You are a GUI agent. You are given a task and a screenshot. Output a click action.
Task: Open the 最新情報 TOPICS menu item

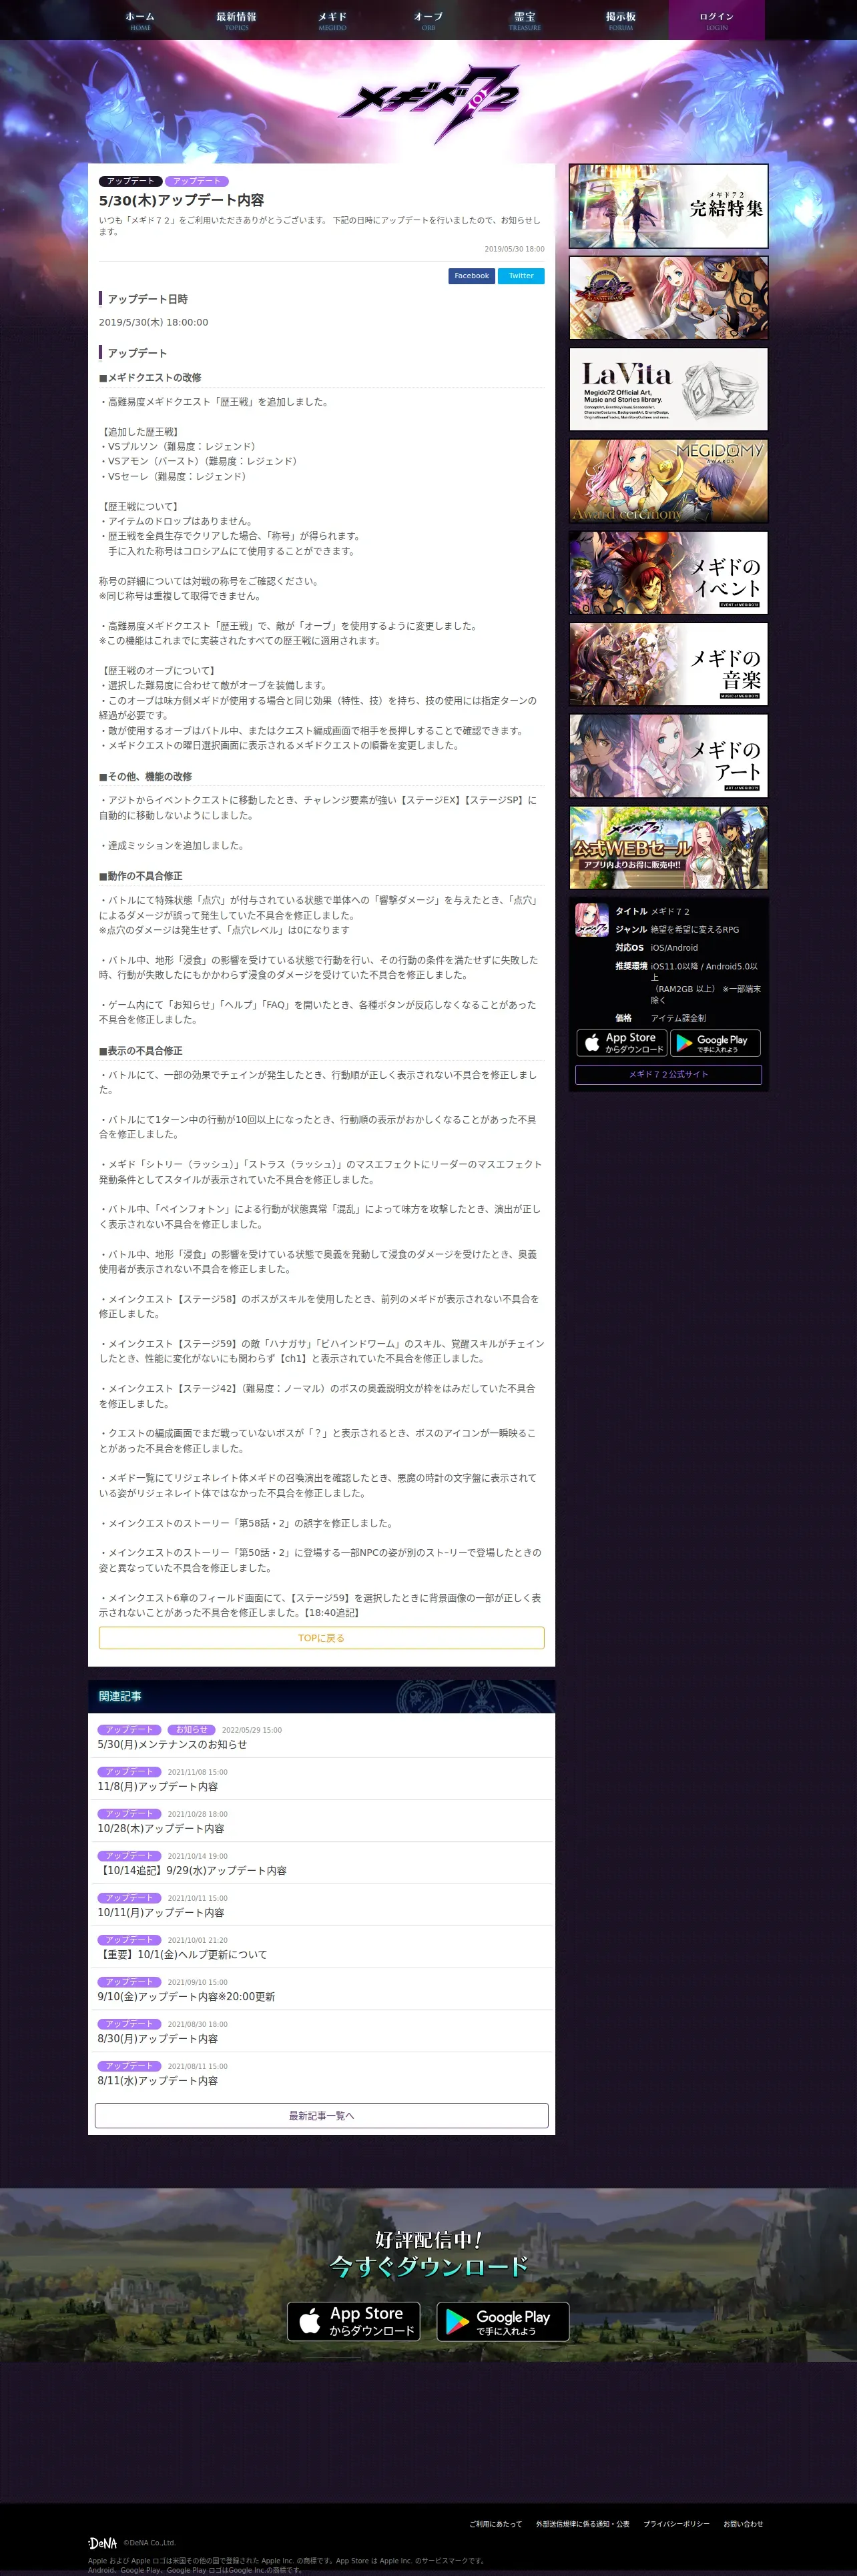[x=236, y=20]
